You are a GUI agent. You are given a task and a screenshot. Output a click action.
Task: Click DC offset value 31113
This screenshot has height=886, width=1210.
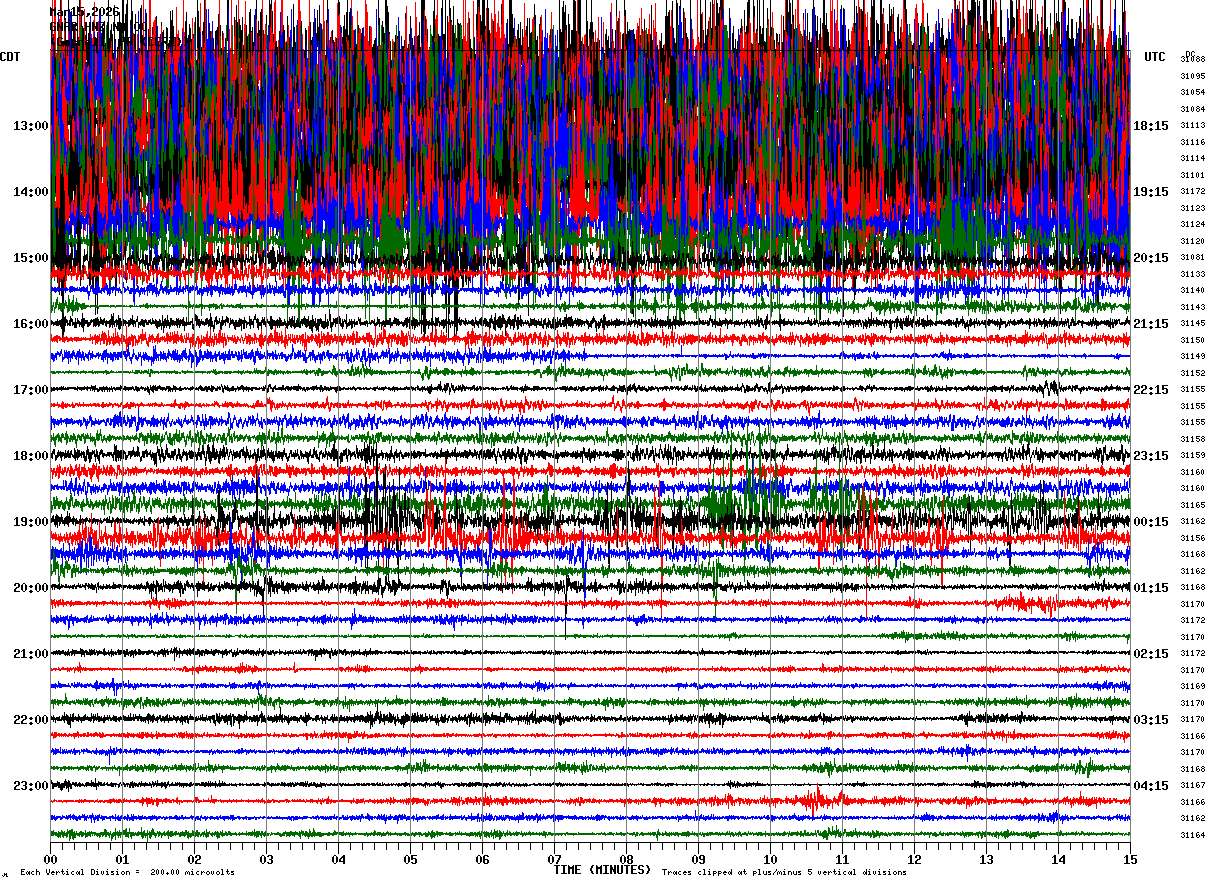pos(1192,126)
